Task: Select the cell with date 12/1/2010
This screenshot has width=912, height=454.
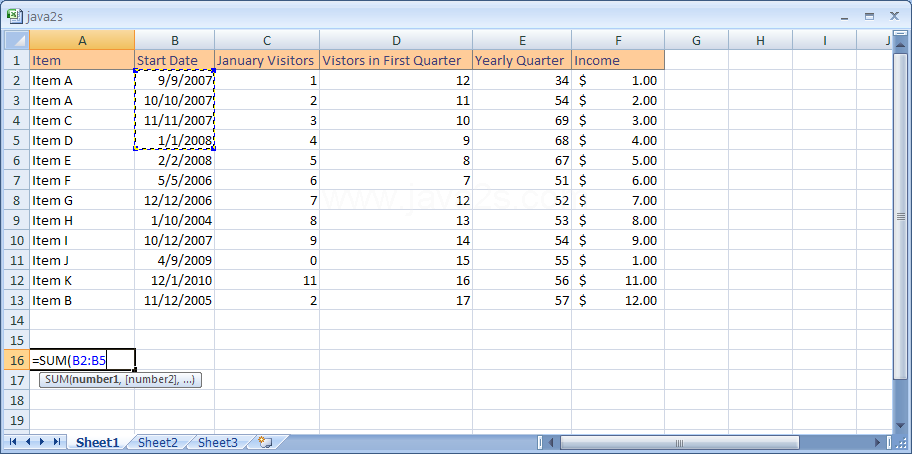Action: click(x=174, y=280)
